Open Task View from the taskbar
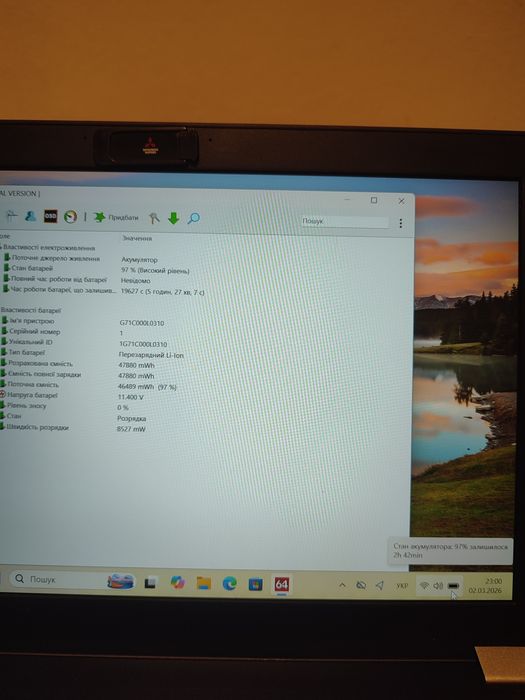The width and height of the screenshot is (525, 700). [x=150, y=583]
